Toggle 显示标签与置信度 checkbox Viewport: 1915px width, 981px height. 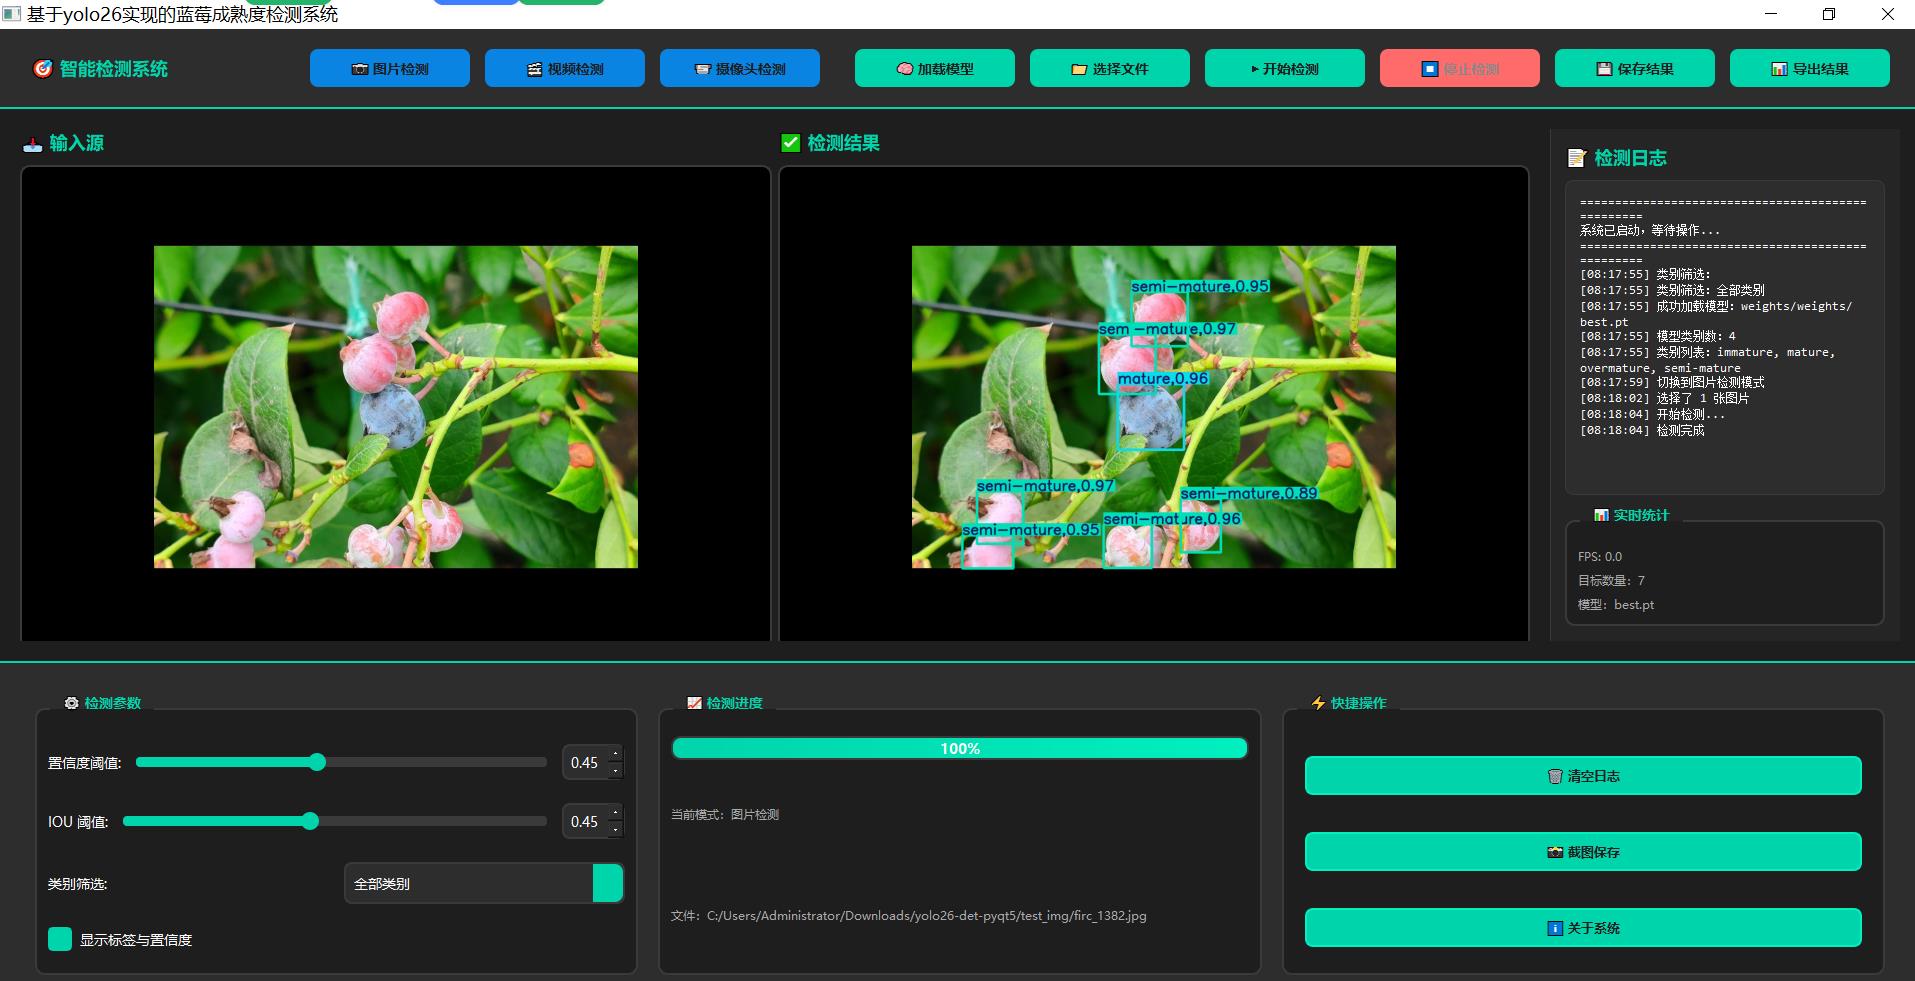point(60,939)
